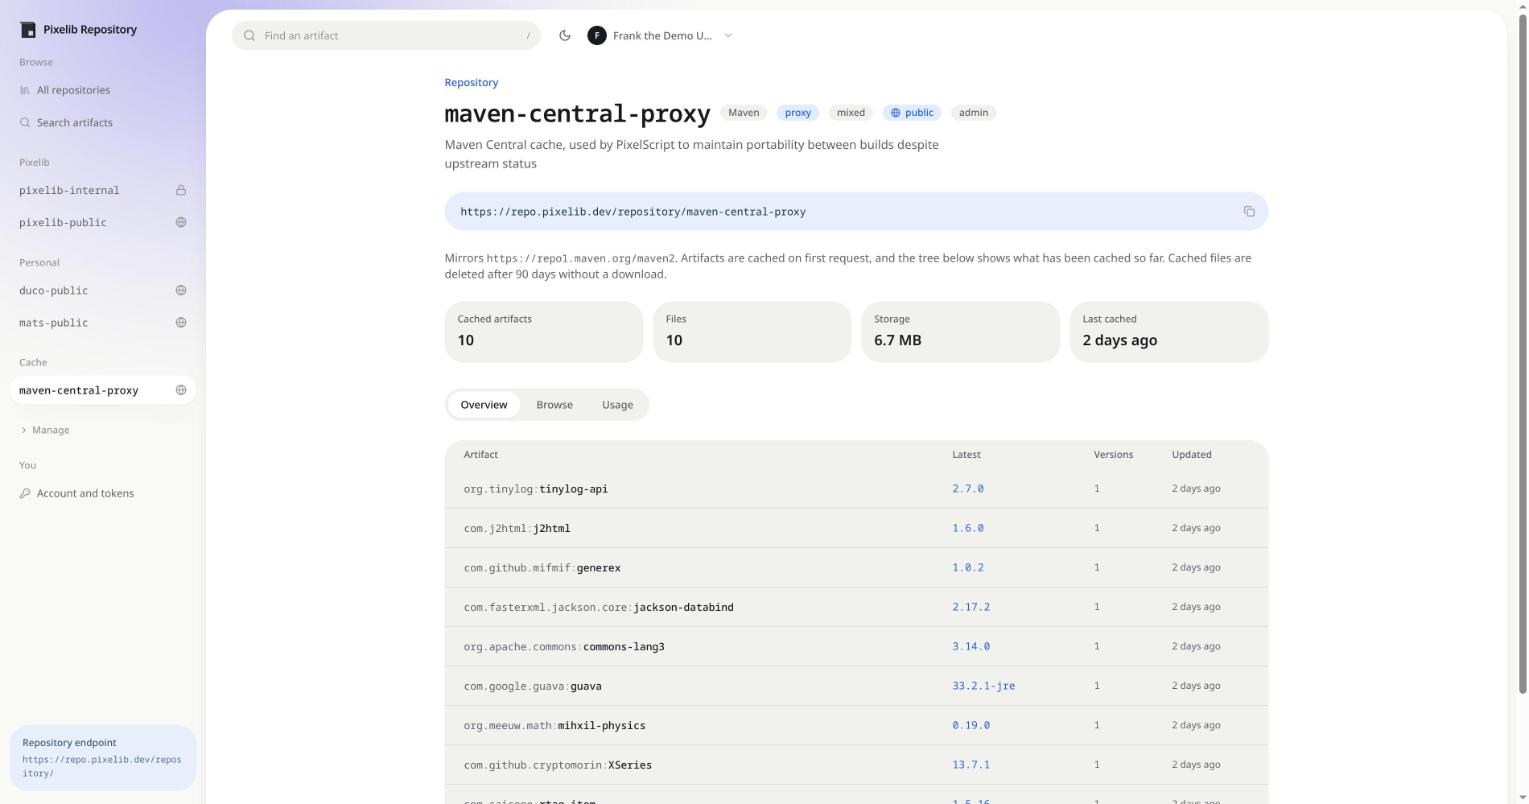Open version 33.2.1-jre link
Image resolution: width=1529 pixels, height=804 pixels.
984,686
